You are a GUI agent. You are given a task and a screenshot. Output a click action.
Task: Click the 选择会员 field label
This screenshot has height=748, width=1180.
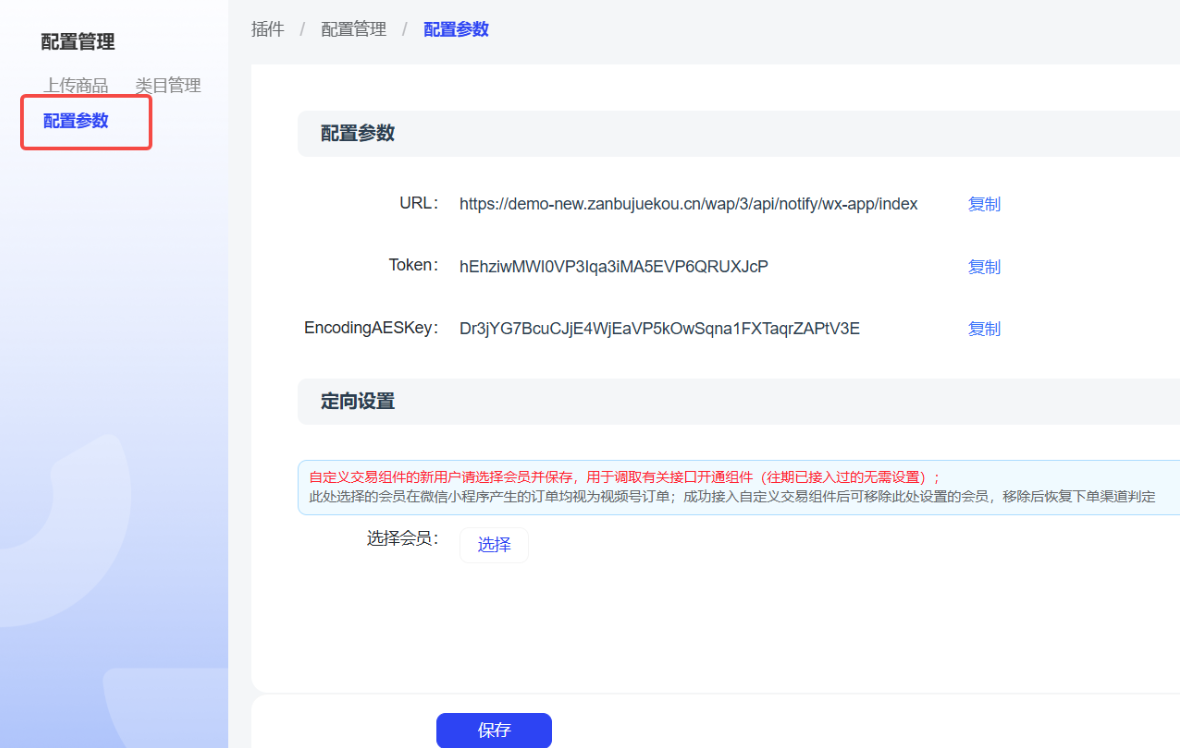(x=402, y=539)
